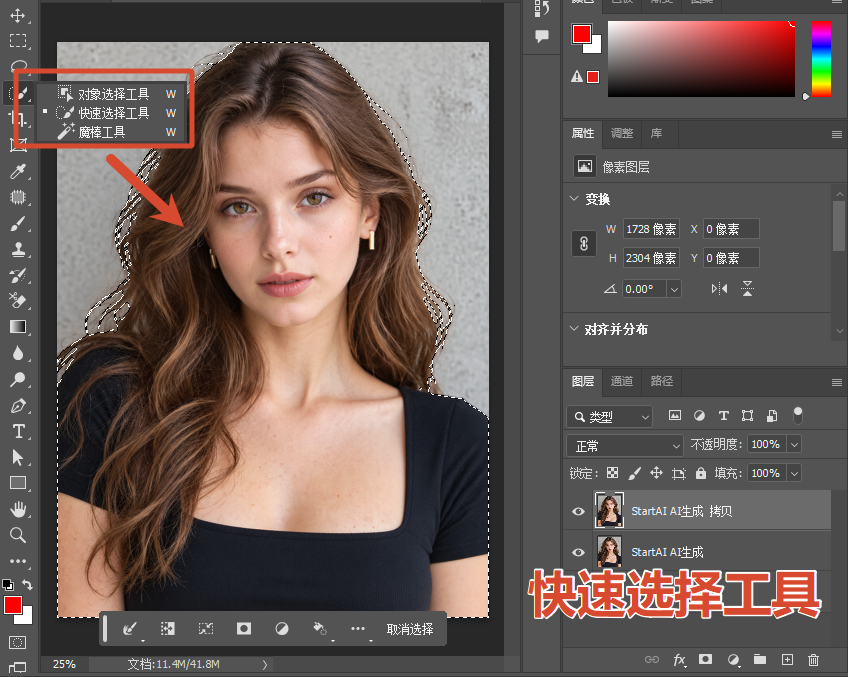848x677 pixels.
Task: Select the Horizontal Type tool
Action: click(x=17, y=431)
